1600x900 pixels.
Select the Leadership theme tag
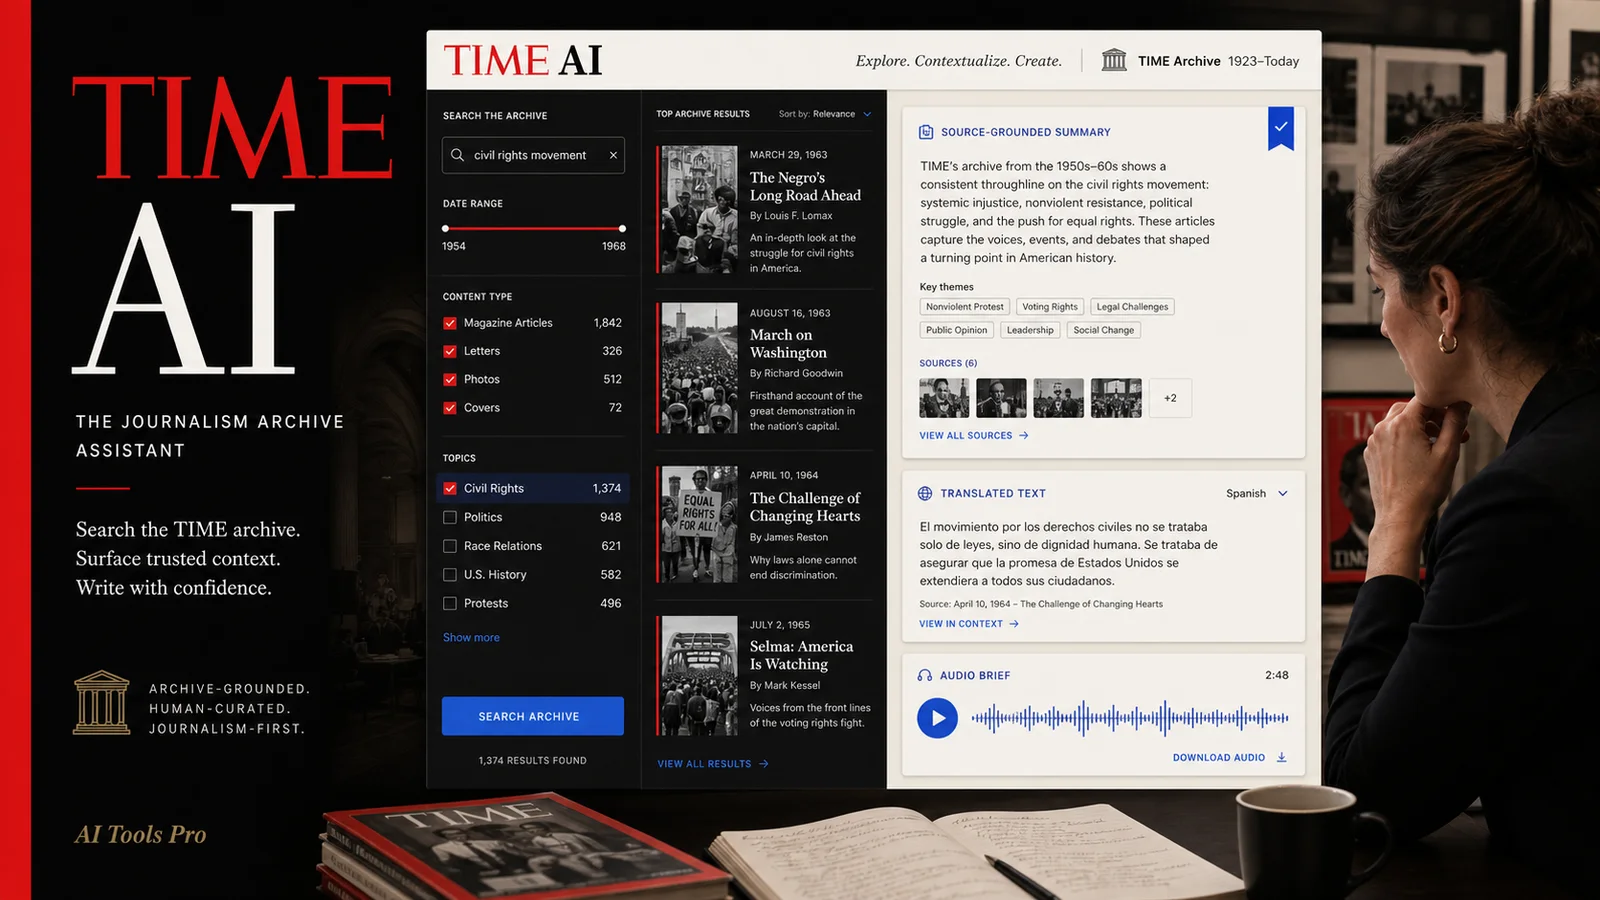(1030, 330)
